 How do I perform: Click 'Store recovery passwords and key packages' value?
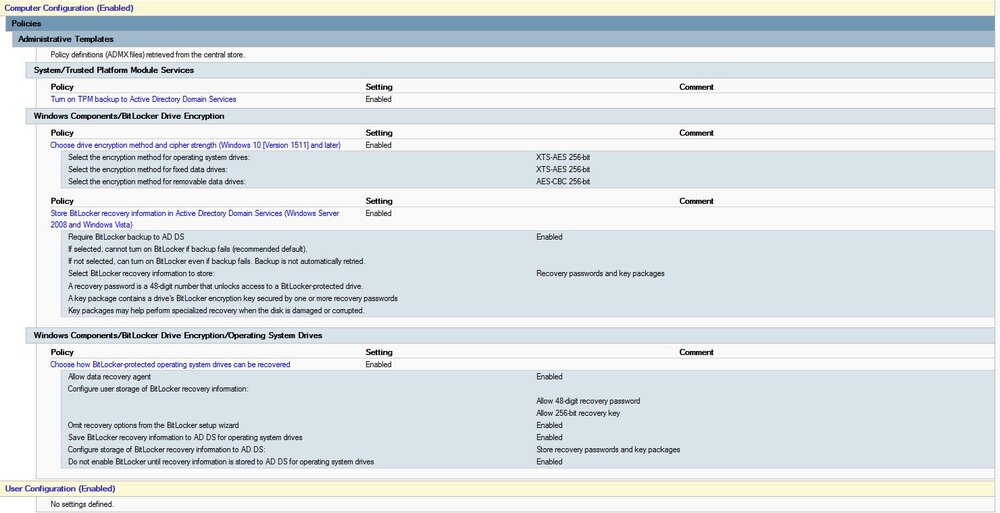[x=608, y=450]
